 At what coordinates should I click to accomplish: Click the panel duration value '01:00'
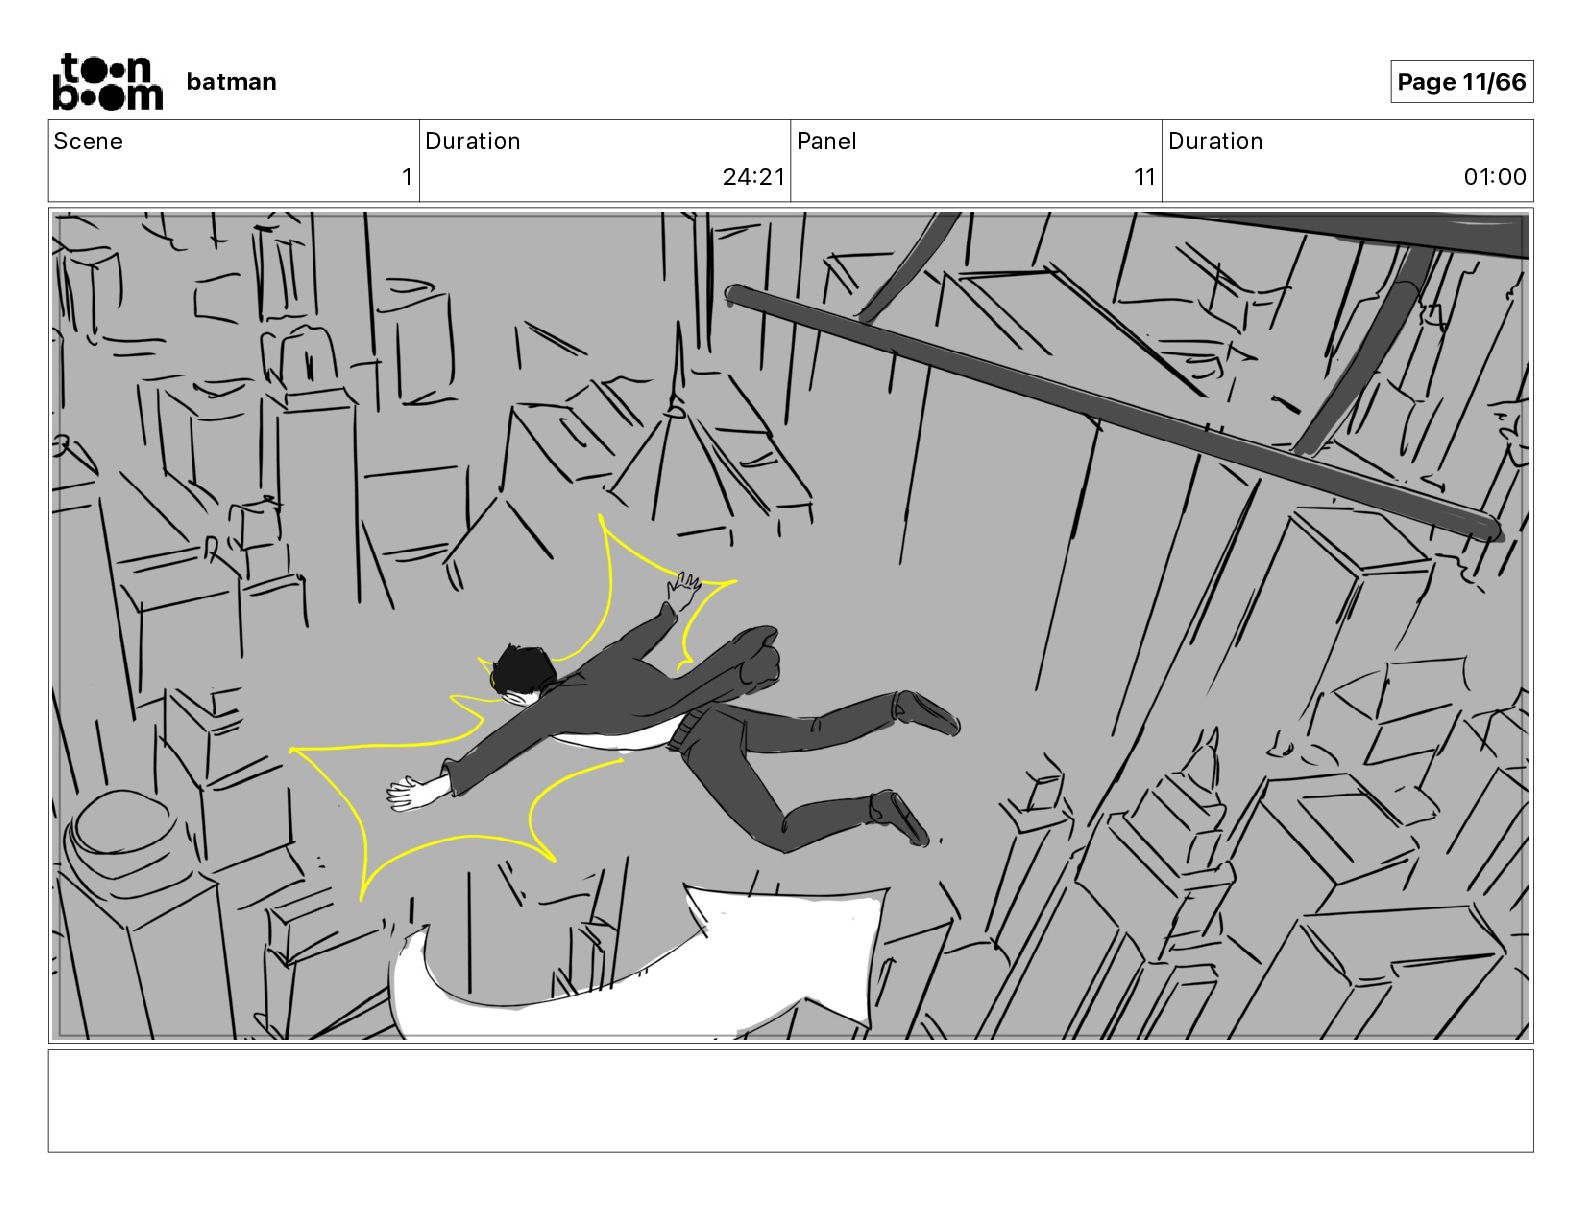pyautogui.click(x=1495, y=177)
